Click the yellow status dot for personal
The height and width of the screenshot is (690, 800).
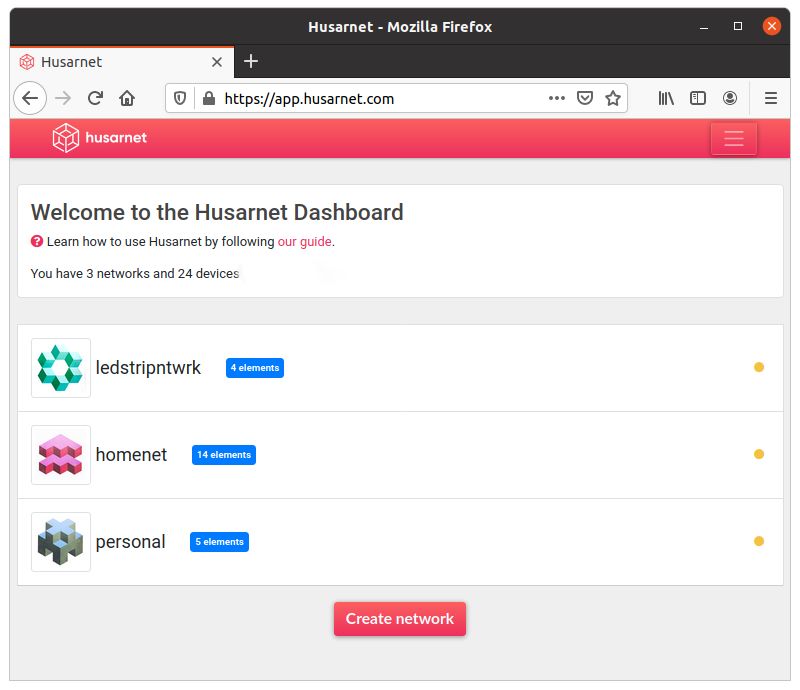pos(759,541)
